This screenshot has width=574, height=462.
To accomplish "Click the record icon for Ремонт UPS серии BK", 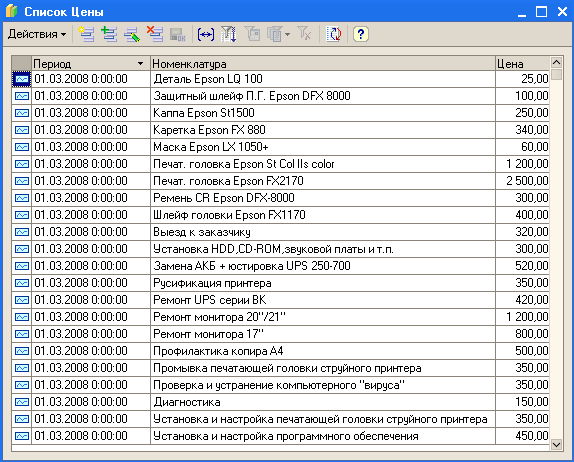I will point(22,300).
